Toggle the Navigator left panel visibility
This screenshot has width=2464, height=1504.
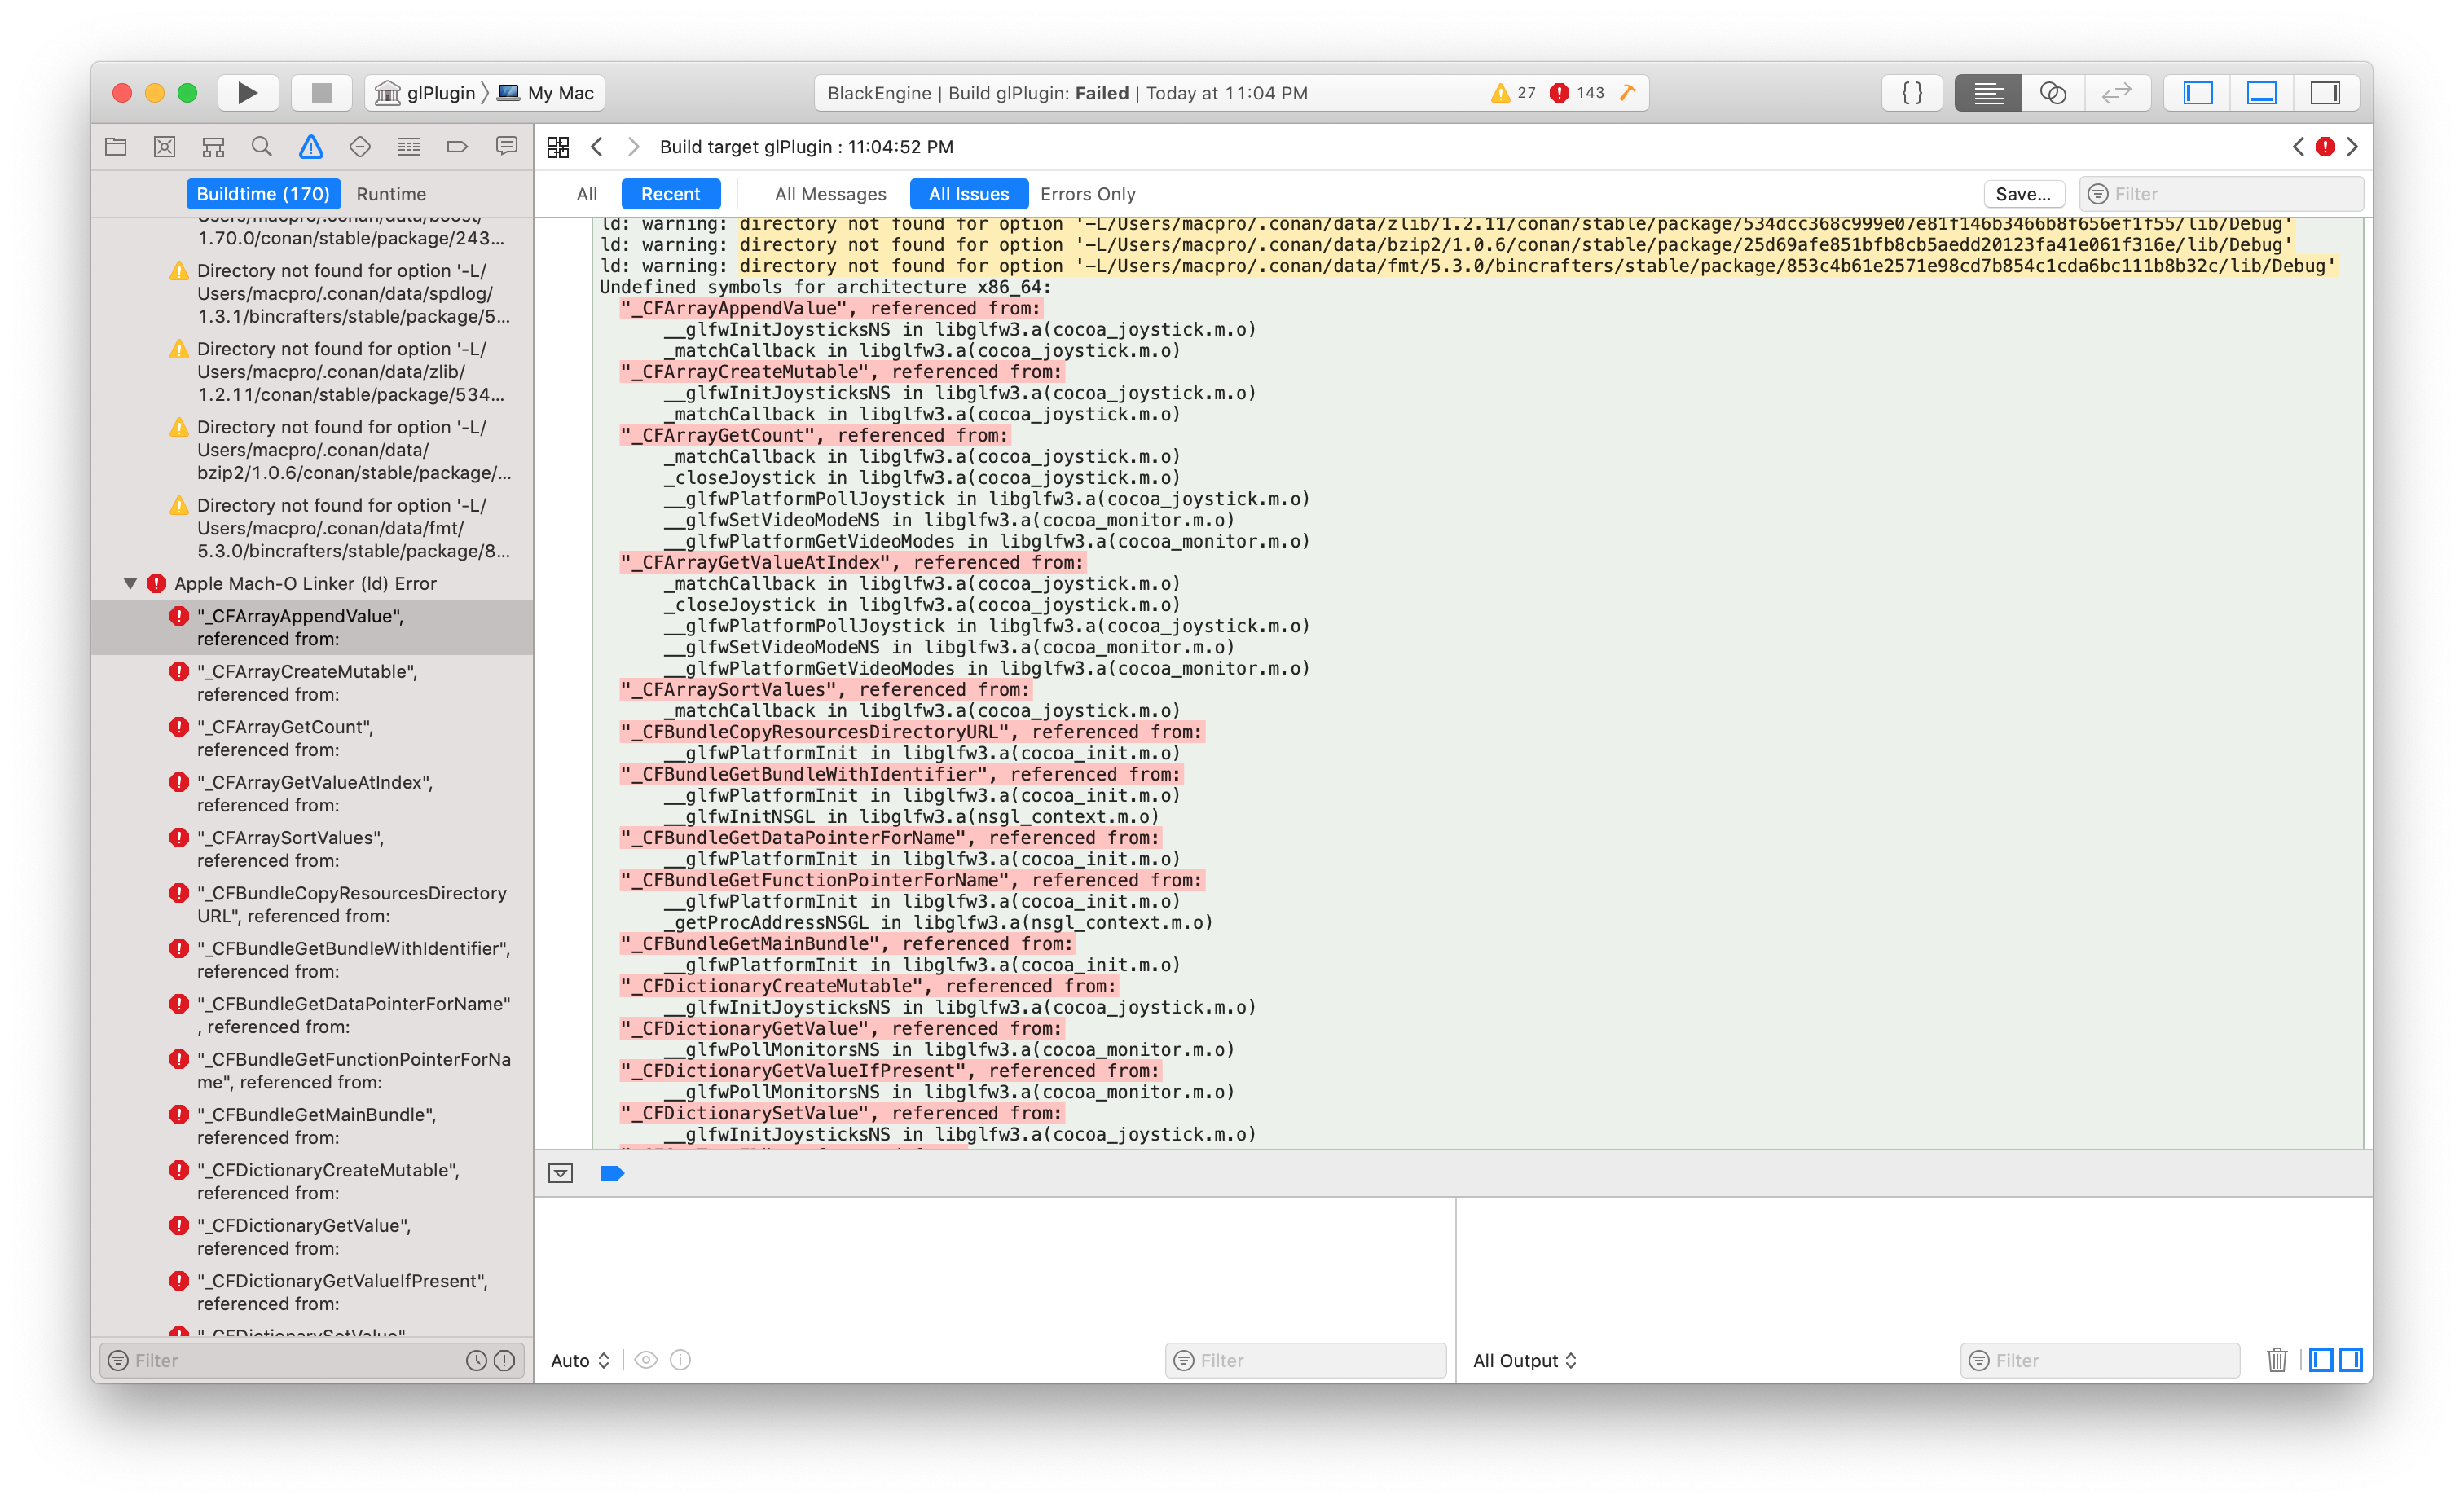click(2198, 93)
